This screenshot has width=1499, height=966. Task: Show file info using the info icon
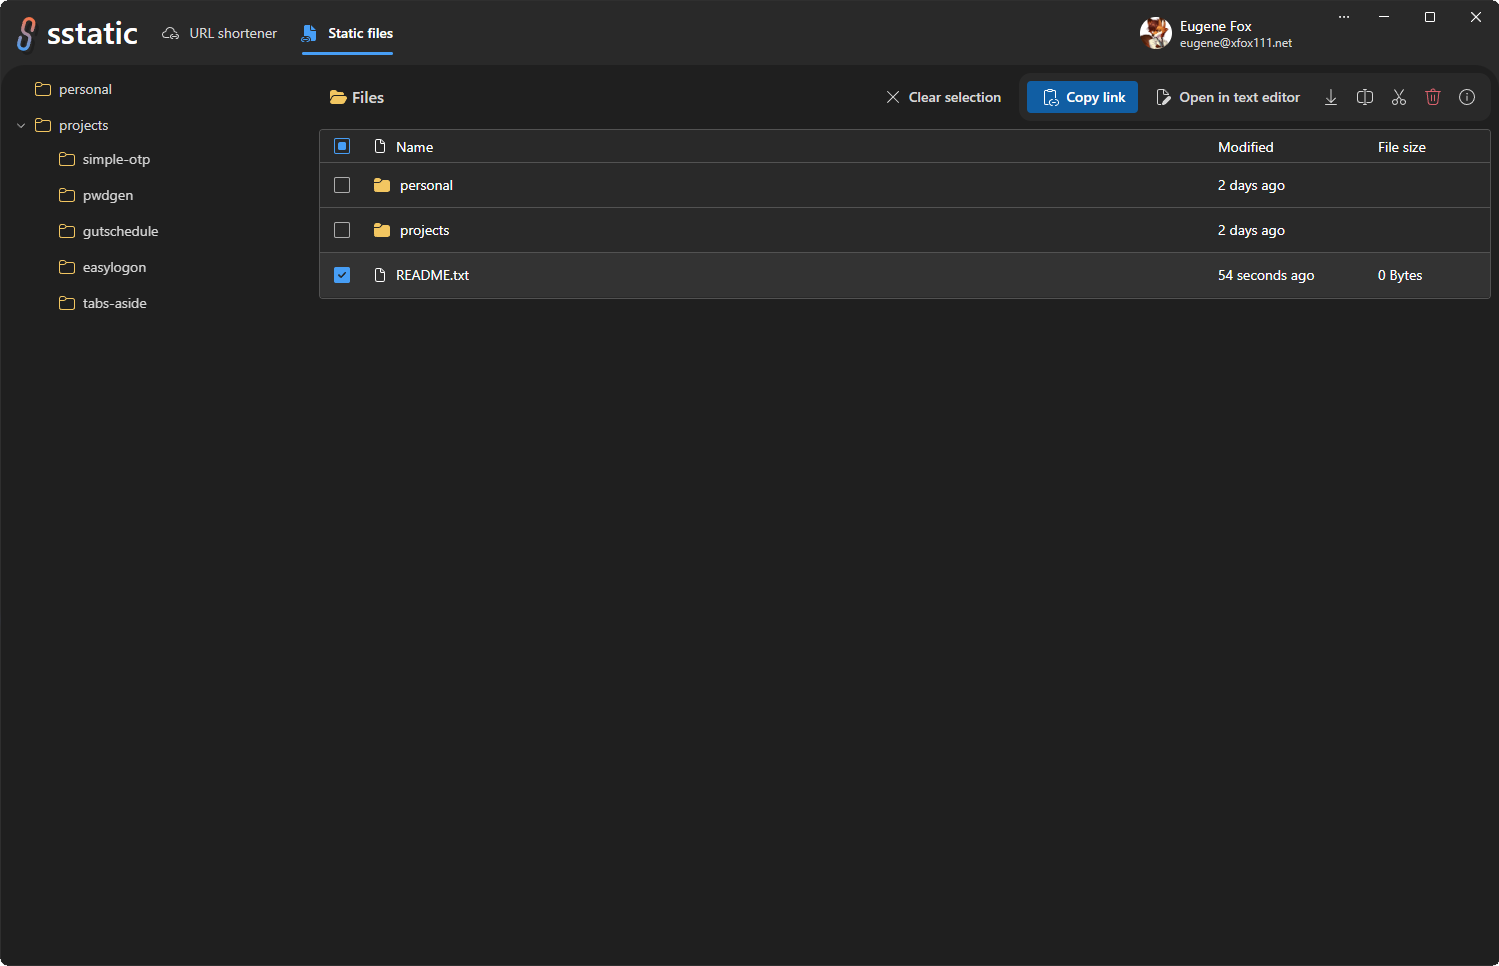click(x=1467, y=97)
